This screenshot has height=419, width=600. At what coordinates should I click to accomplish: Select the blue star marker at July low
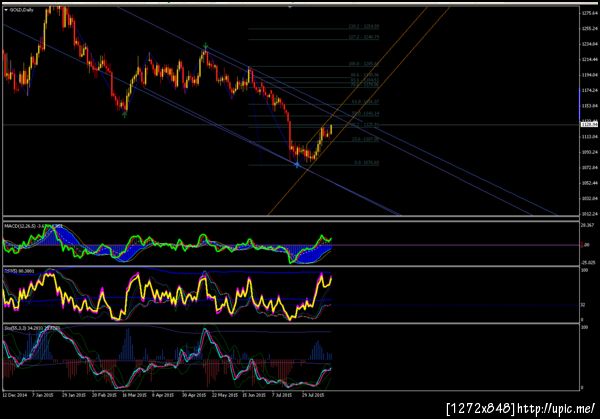(x=297, y=164)
